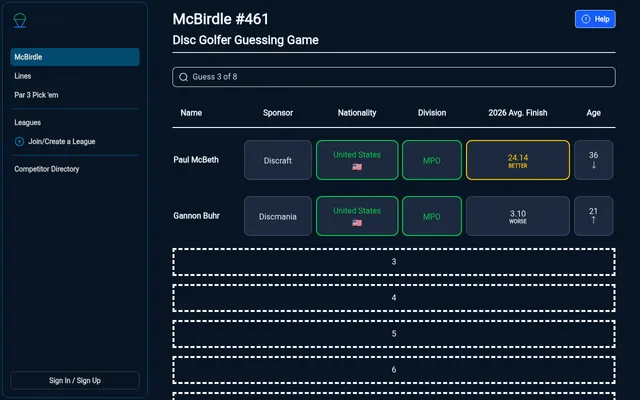Click the Nationality column header

click(x=357, y=113)
